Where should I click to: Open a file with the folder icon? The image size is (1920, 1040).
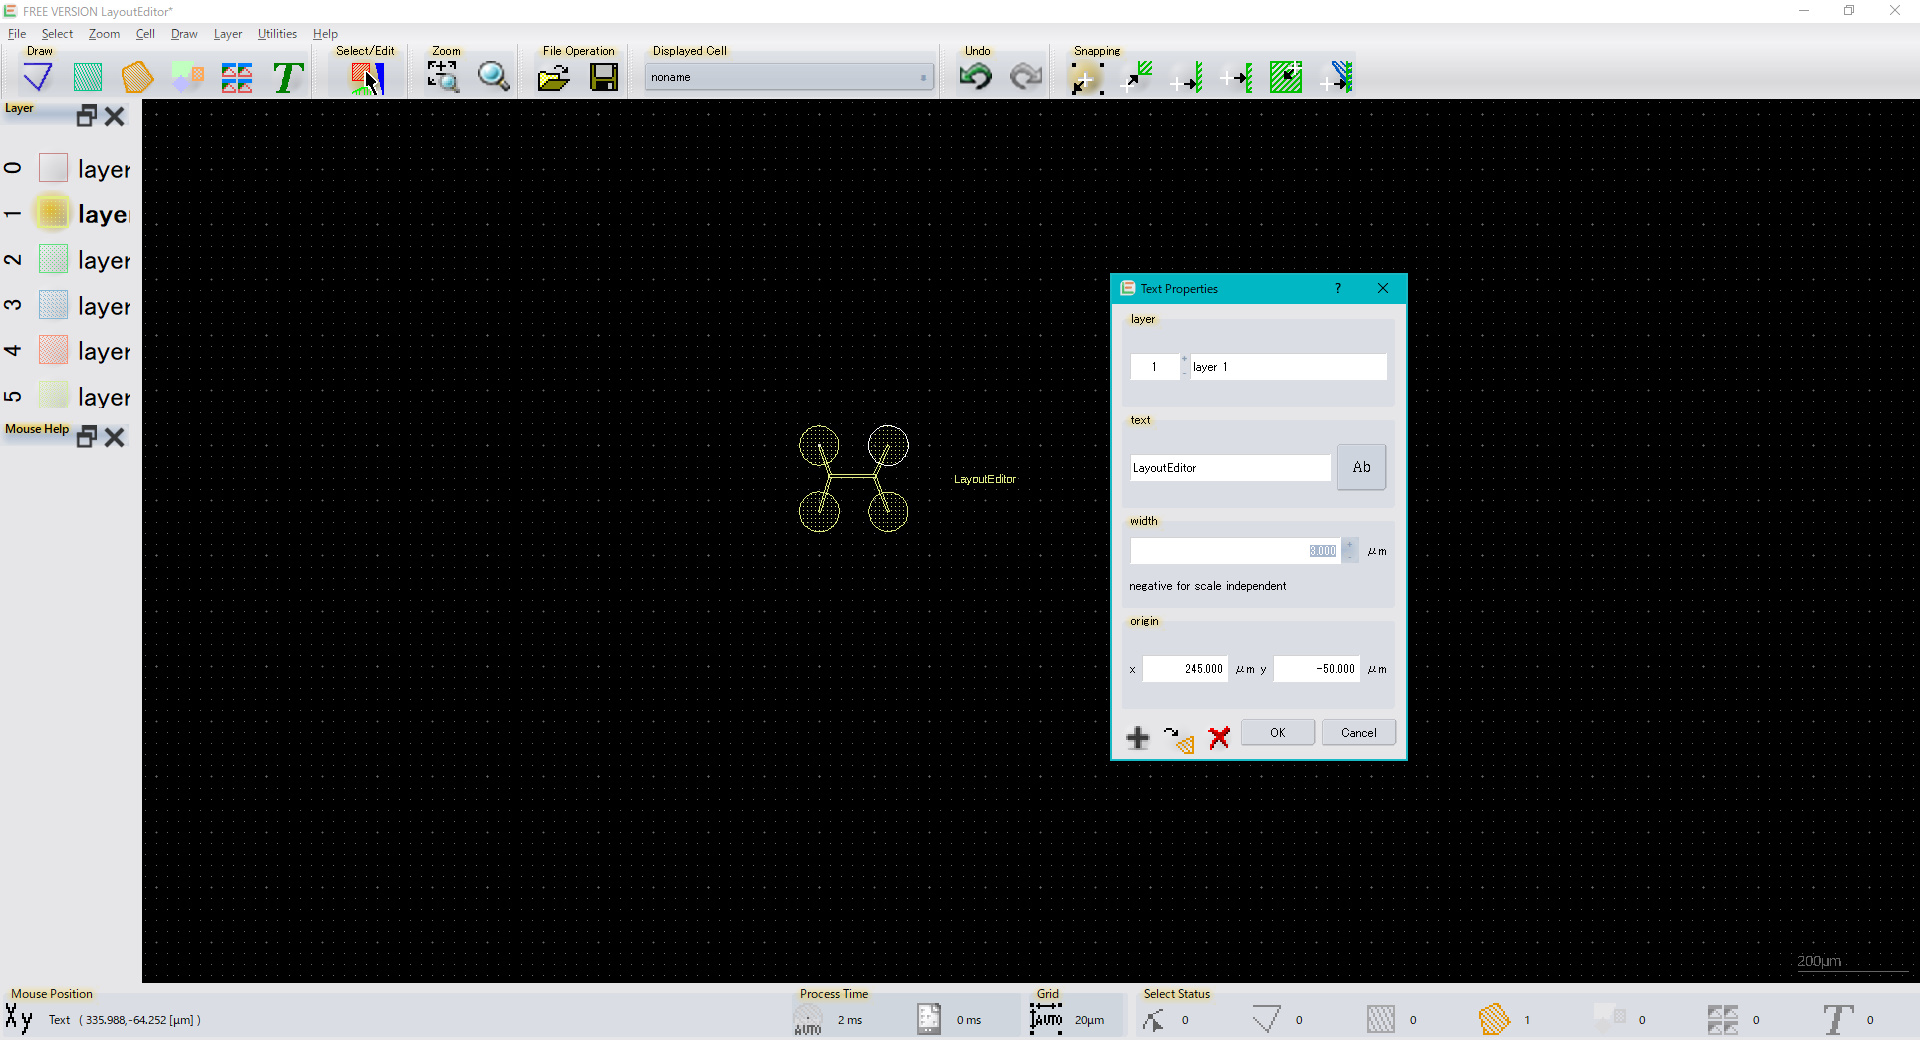(553, 77)
